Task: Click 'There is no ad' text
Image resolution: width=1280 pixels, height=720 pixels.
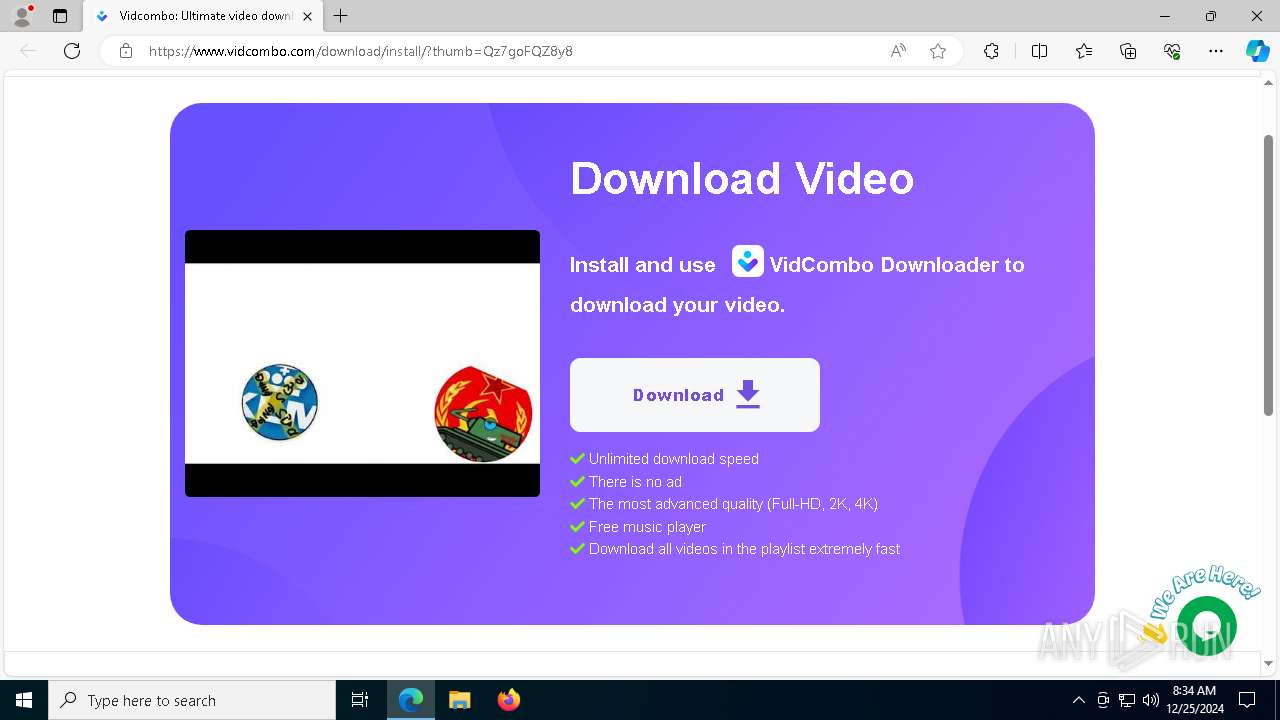Action: click(x=635, y=482)
